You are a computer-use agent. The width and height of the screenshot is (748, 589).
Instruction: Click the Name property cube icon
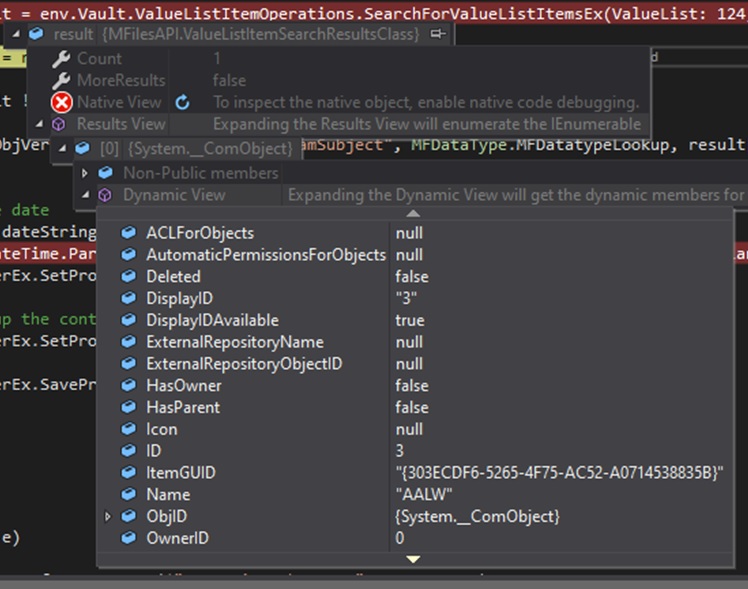click(x=128, y=494)
